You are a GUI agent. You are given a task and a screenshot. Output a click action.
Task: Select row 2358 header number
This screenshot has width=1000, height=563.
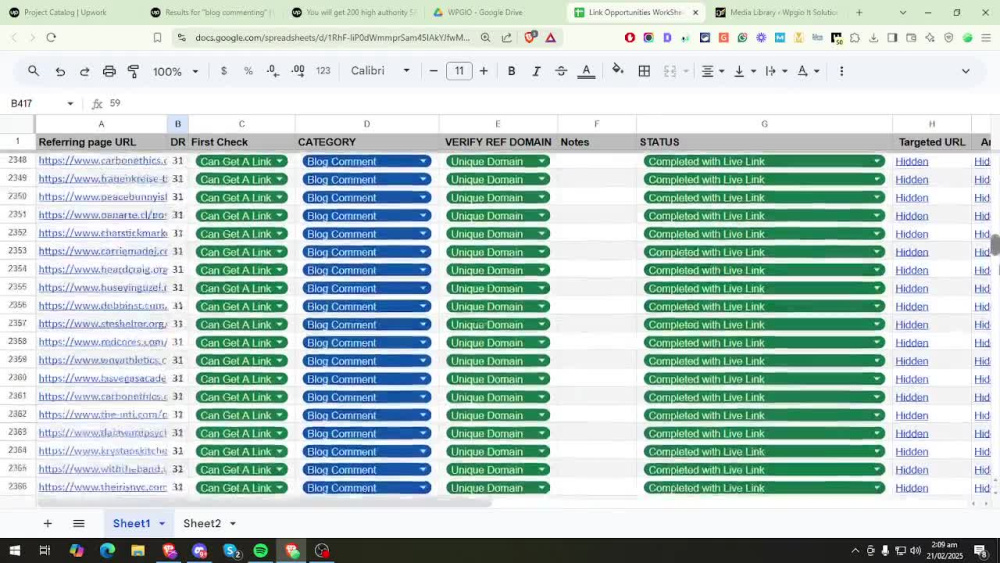coord(17,342)
